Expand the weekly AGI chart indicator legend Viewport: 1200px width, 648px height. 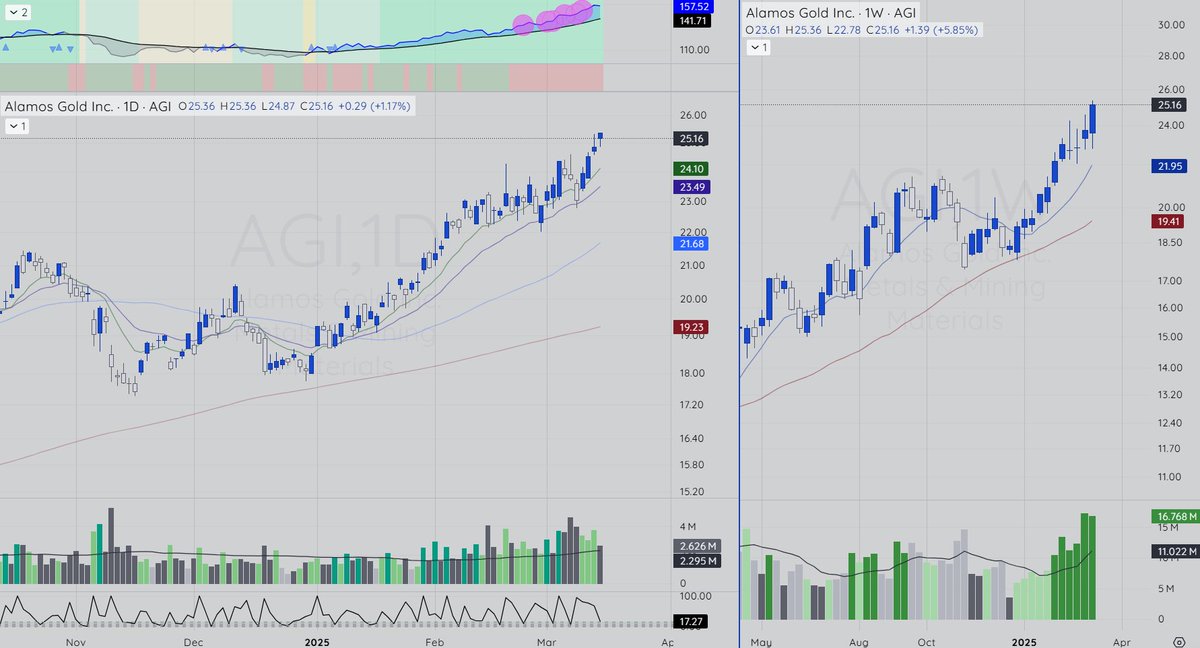758,47
